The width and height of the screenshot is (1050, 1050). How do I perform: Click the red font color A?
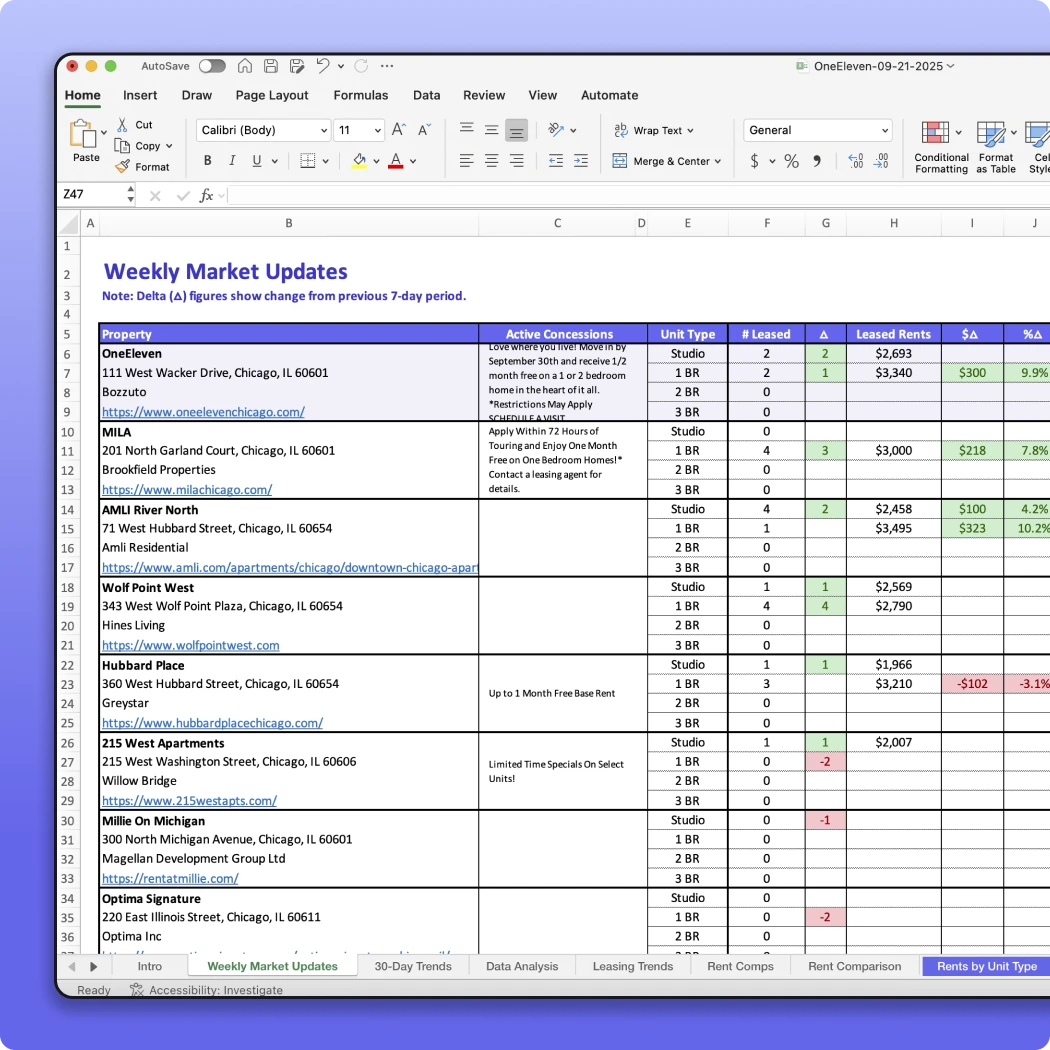pyautogui.click(x=396, y=161)
